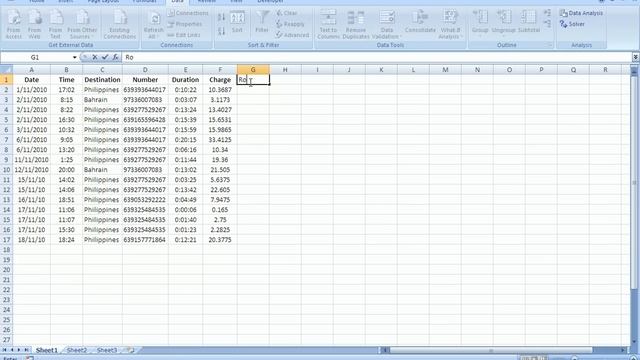
Task: Click the Group outline button
Action: pyautogui.click(x=480, y=23)
